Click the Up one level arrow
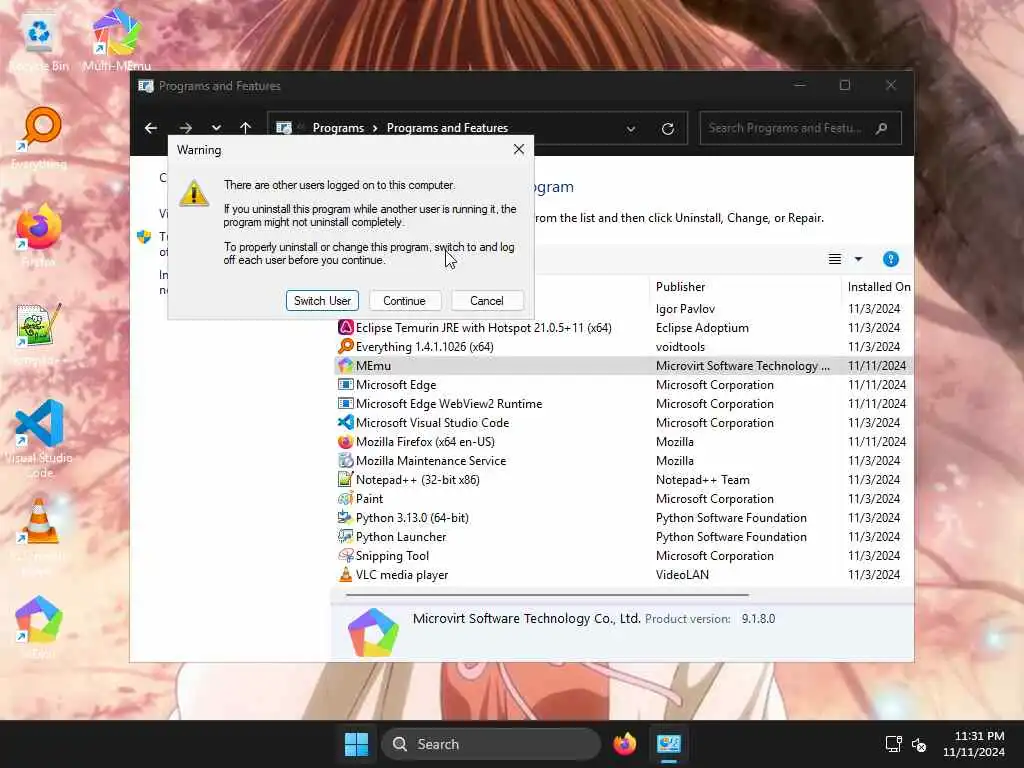Screen dimensions: 1024x768 246,128
